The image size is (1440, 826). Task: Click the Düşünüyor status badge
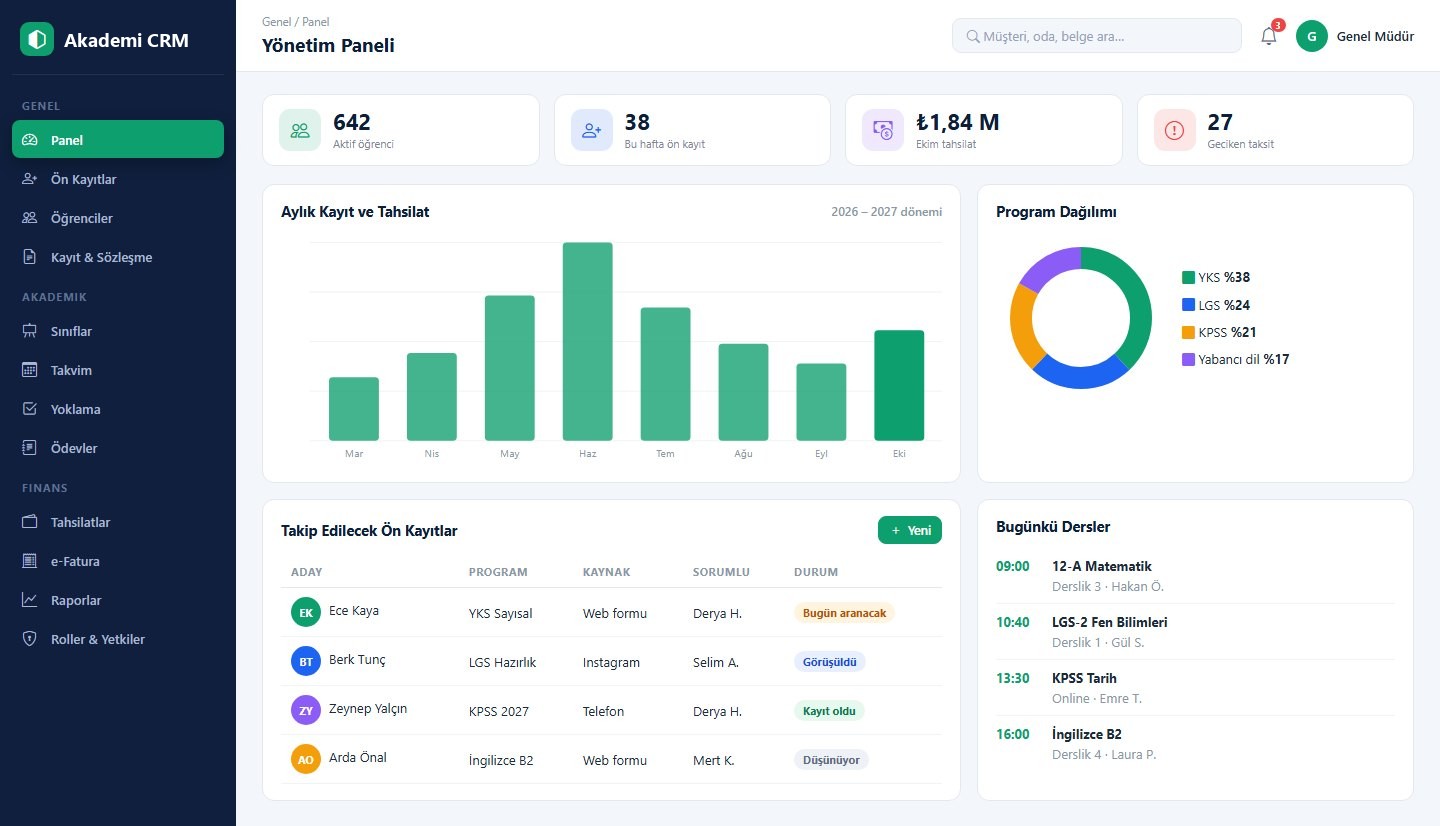point(832,760)
